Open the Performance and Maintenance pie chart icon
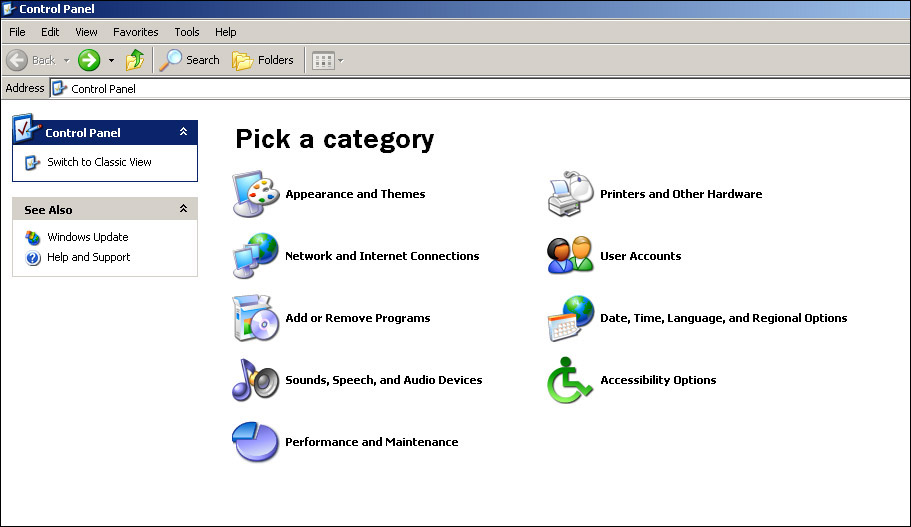This screenshot has height=527, width=911. (256, 442)
